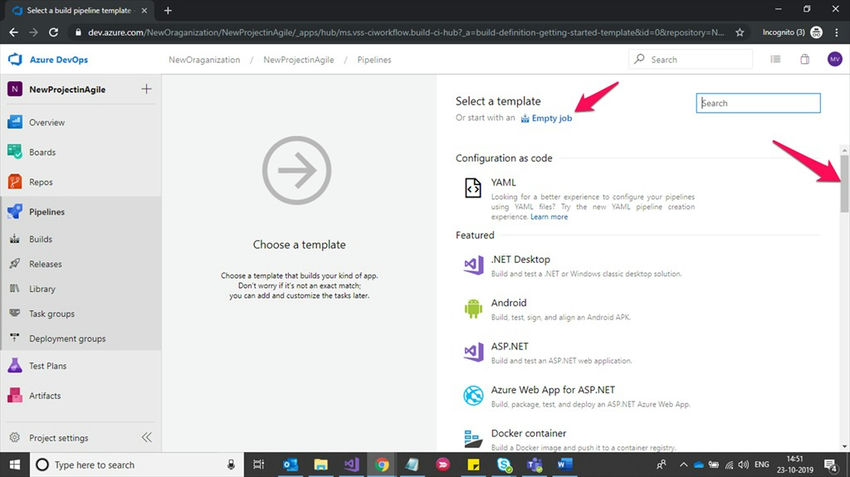The image size is (850, 477).
Task: Reload the browser page
Action: [53, 33]
